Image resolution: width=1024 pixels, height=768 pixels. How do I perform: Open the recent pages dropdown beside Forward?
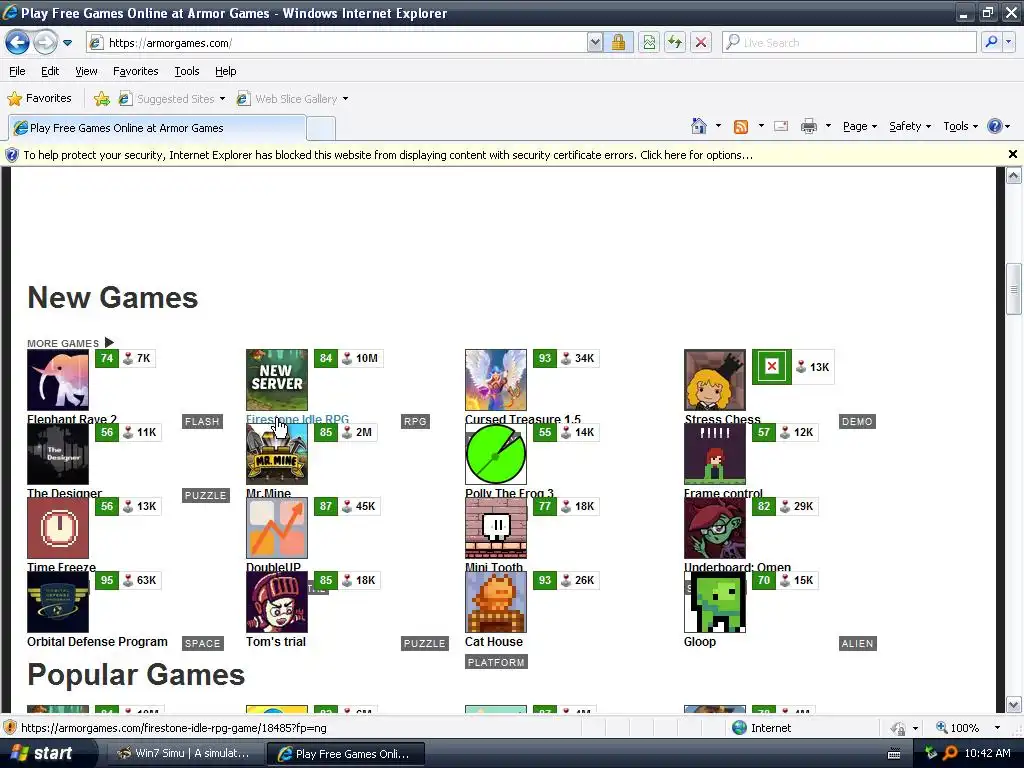click(67, 43)
